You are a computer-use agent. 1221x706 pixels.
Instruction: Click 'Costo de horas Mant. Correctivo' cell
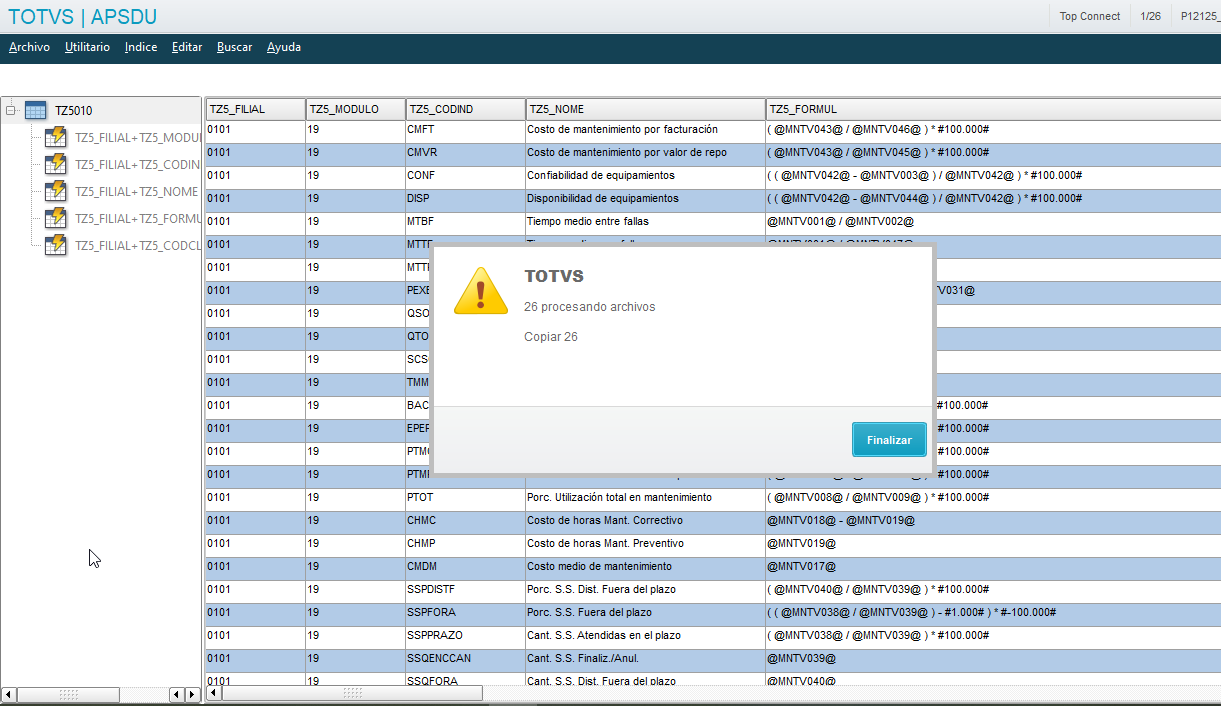pyautogui.click(x=645, y=521)
